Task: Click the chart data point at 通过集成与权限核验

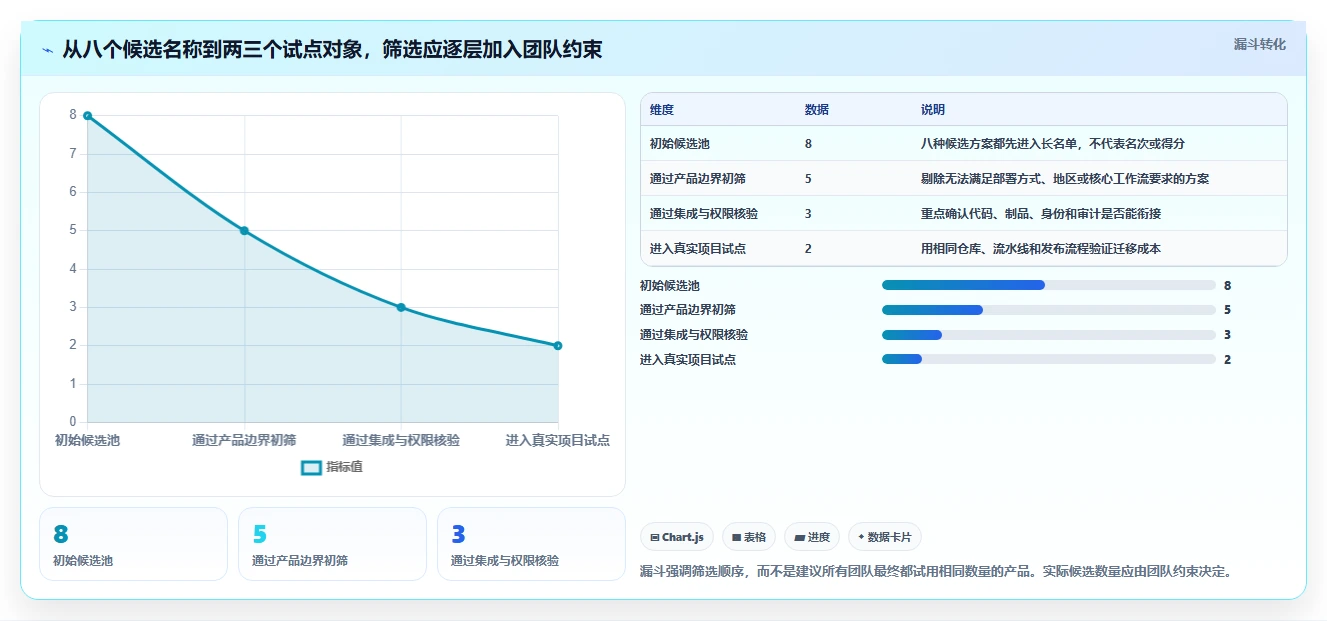Action: [x=401, y=308]
